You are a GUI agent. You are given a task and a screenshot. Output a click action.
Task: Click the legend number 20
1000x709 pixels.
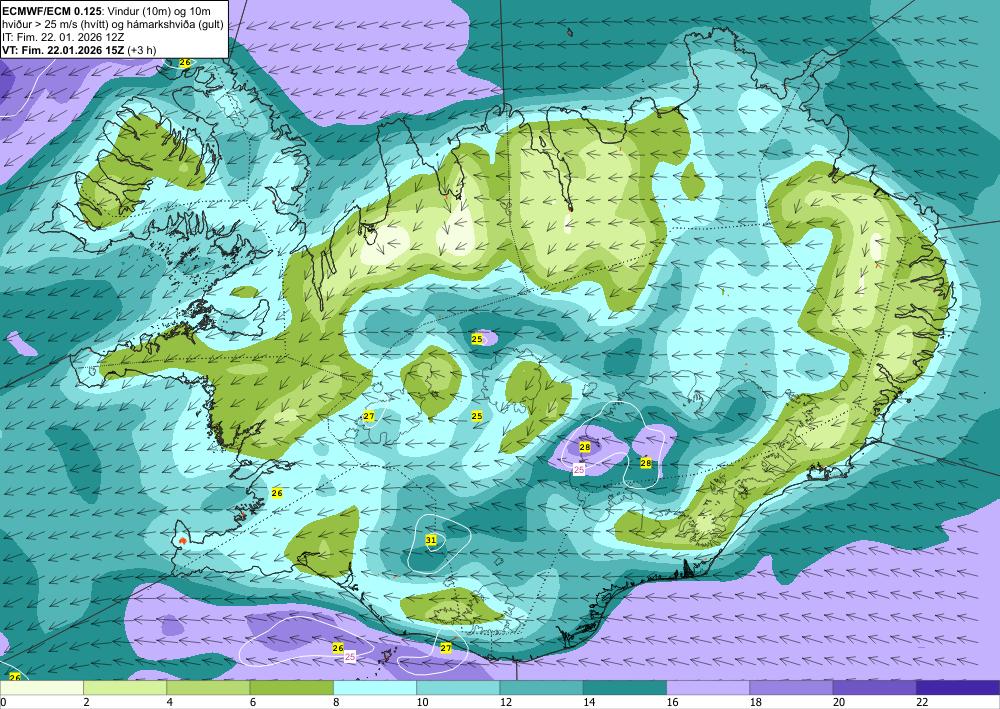pyautogui.click(x=839, y=702)
